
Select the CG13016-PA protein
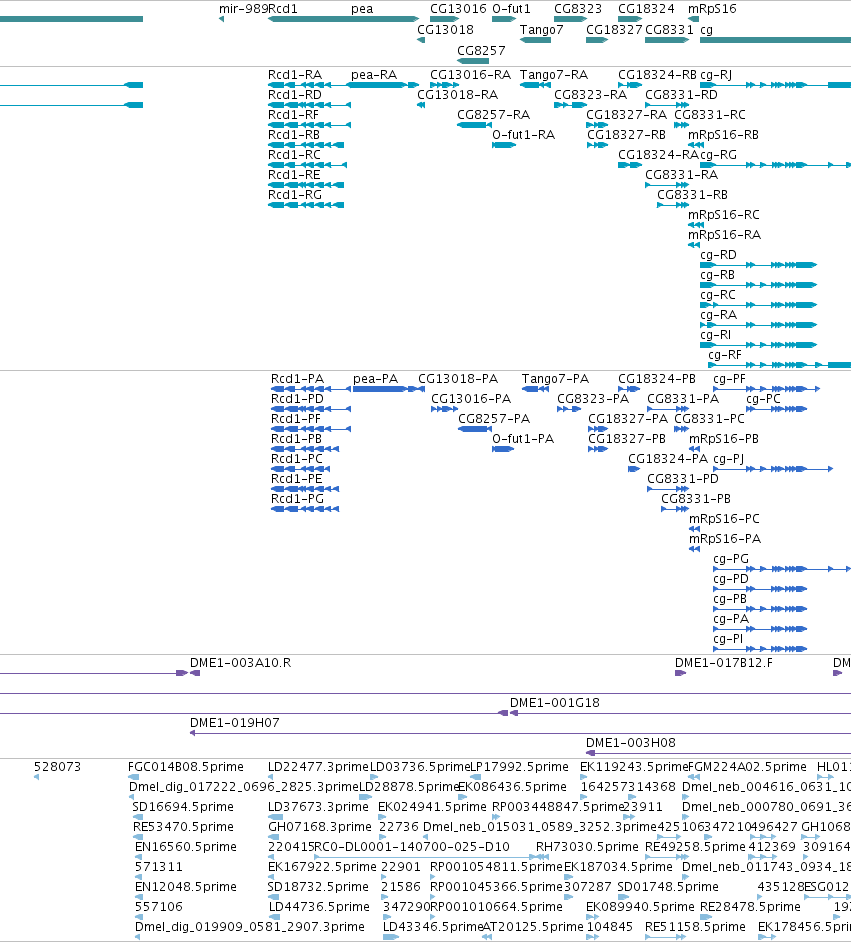tap(471, 399)
